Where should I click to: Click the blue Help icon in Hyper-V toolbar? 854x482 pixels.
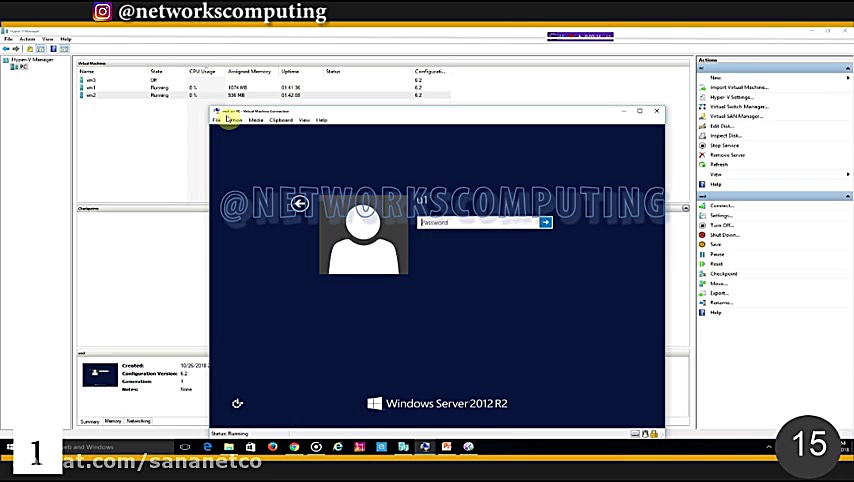pyautogui.click(x=53, y=49)
